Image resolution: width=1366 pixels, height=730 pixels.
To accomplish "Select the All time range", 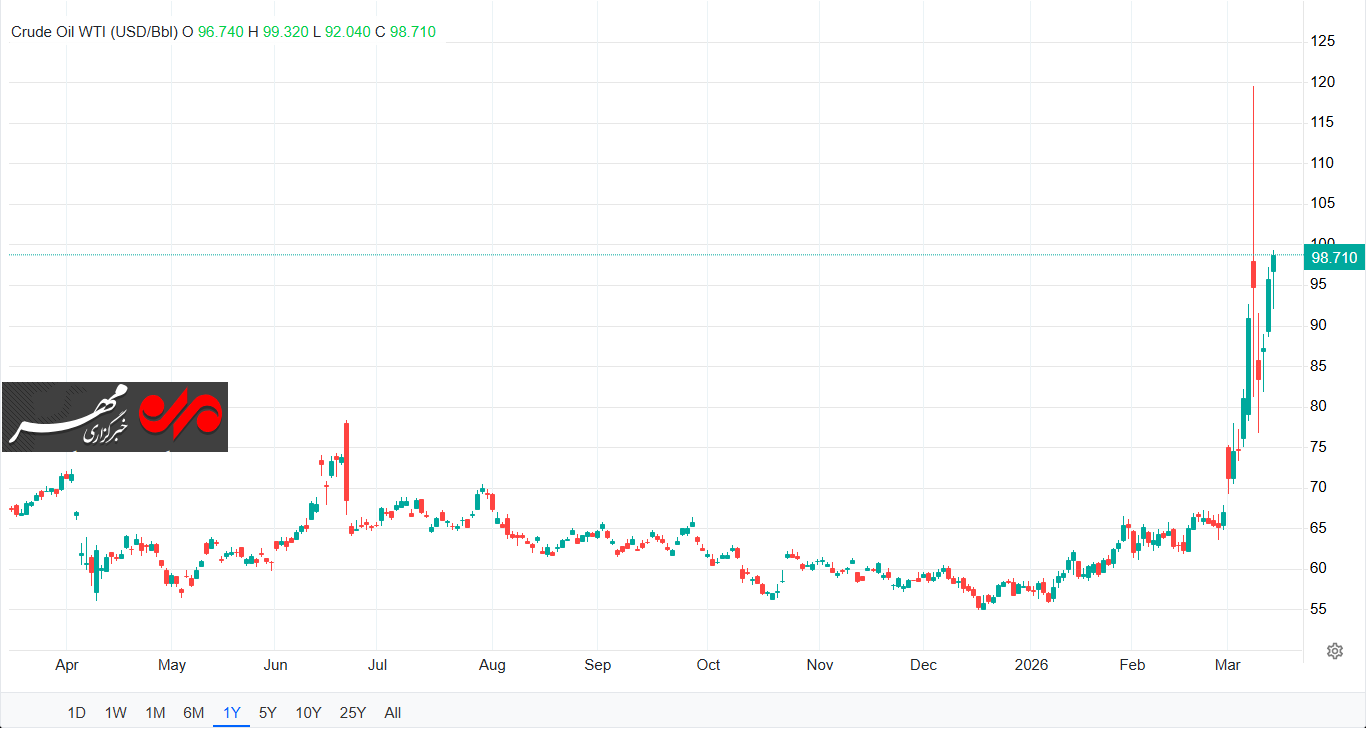I will coord(393,713).
